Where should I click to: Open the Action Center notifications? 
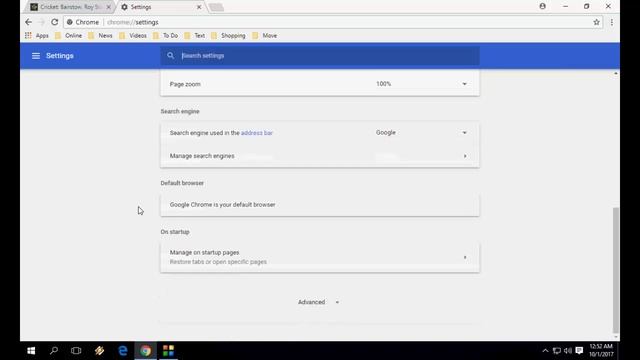tap(579, 351)
